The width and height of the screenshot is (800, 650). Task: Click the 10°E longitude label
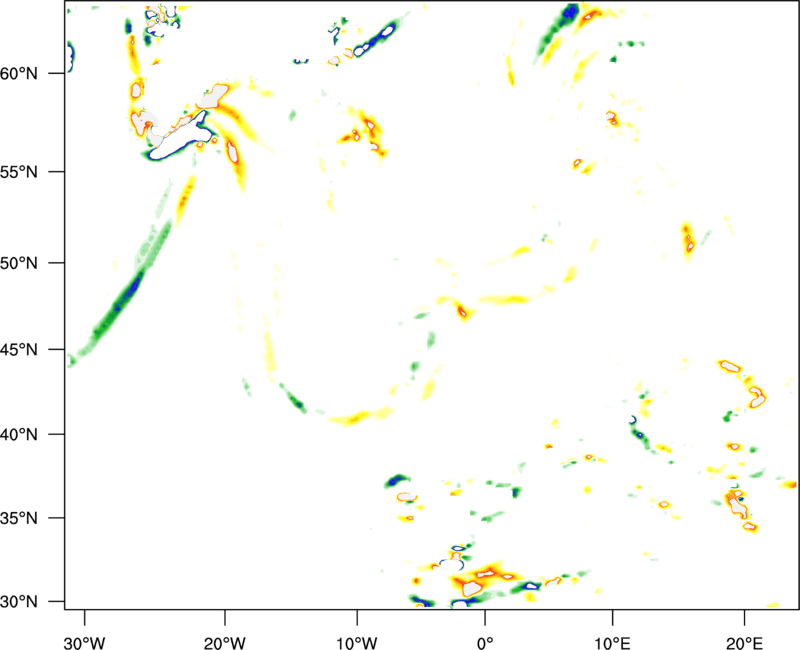point(612,643)
